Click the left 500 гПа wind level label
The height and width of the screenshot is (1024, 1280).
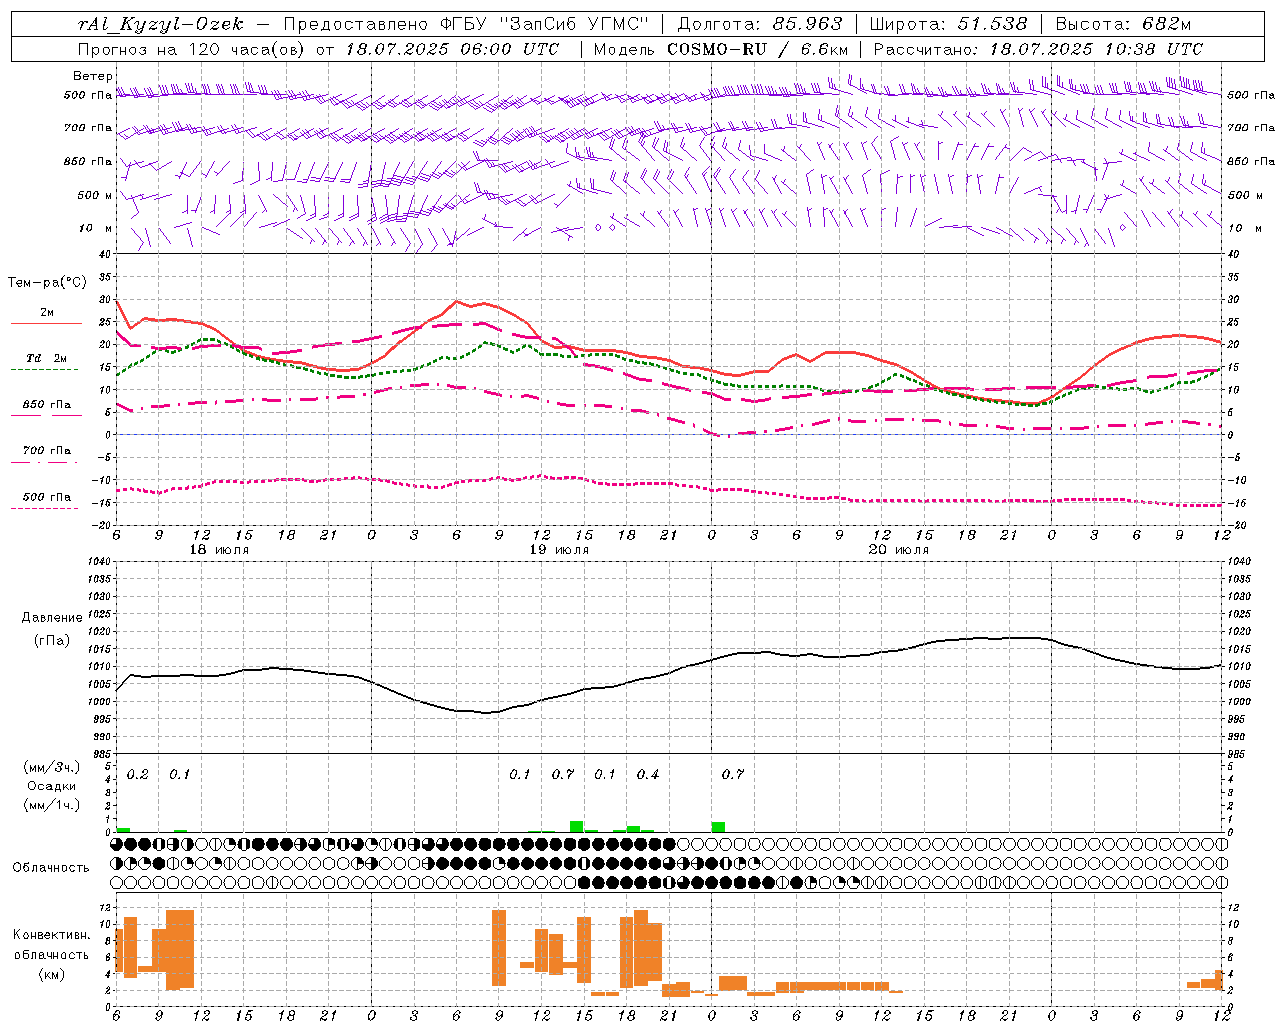click(88, 95)
